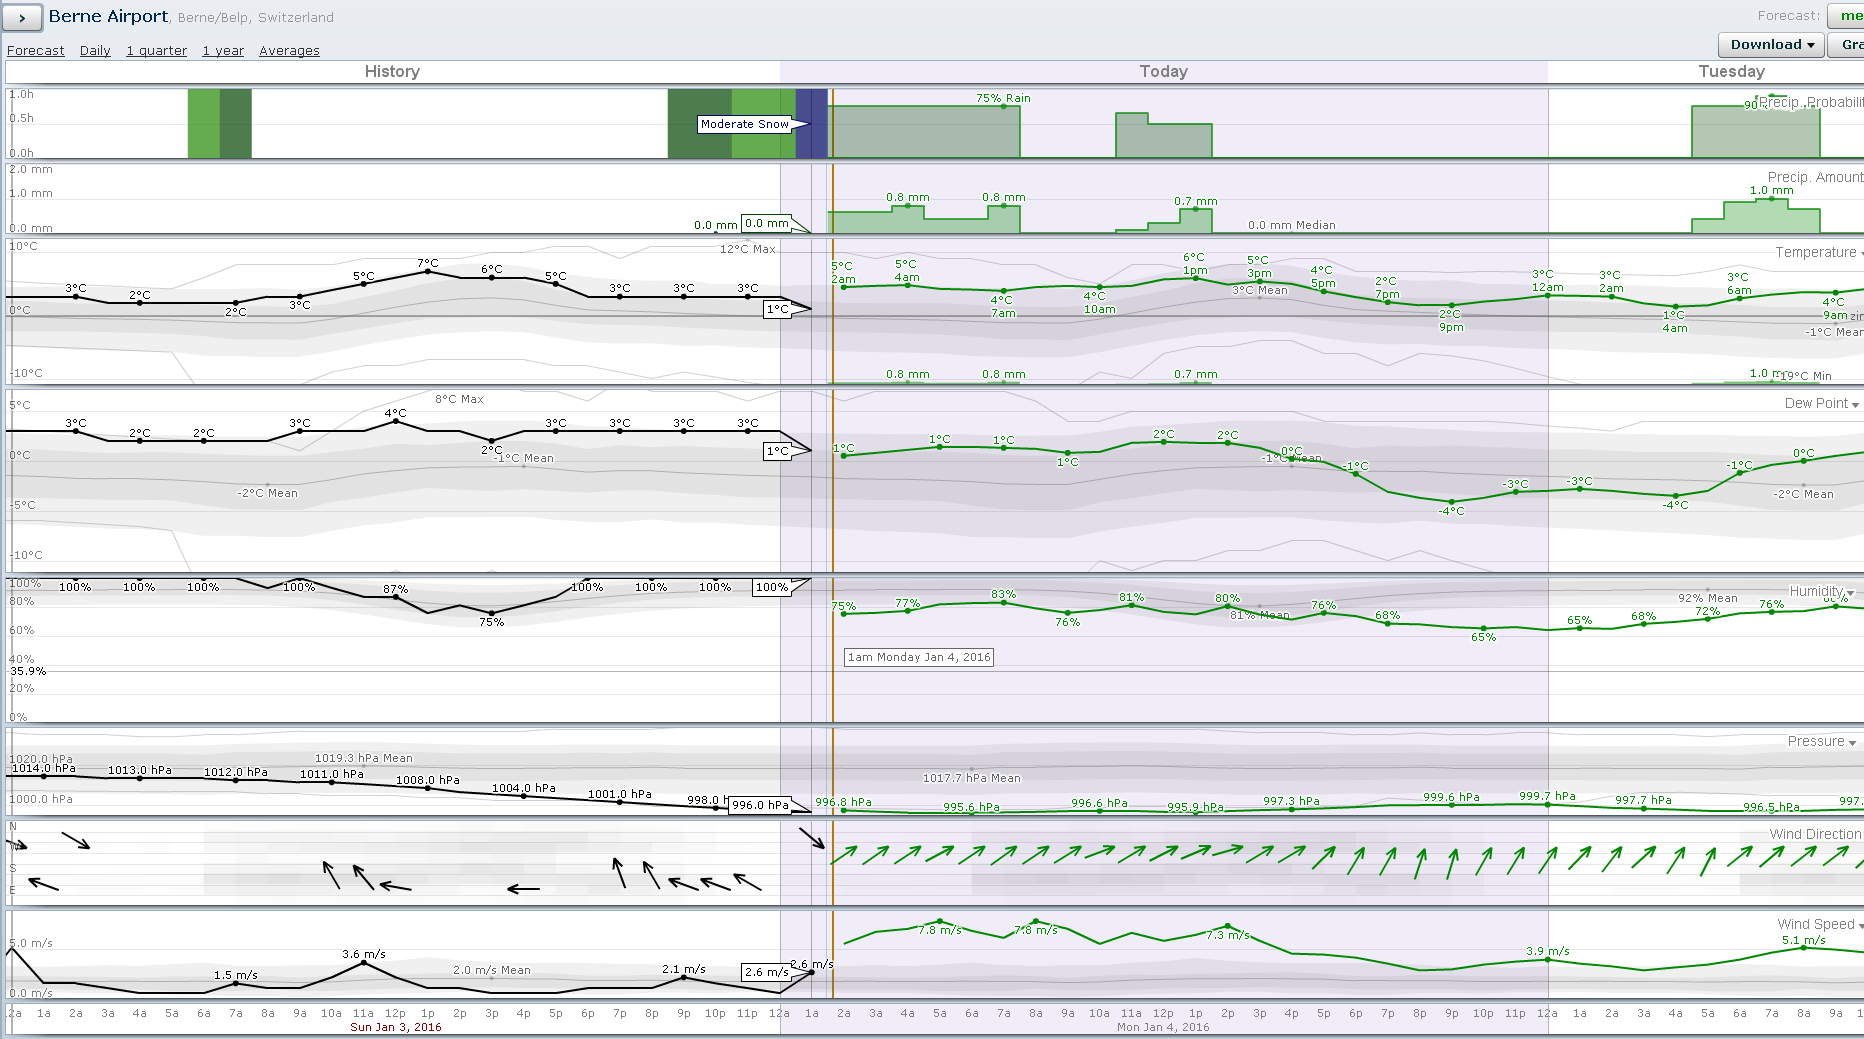Open the Averages view
This screenshot has height=1039, width=1864.
coord(289,51)
